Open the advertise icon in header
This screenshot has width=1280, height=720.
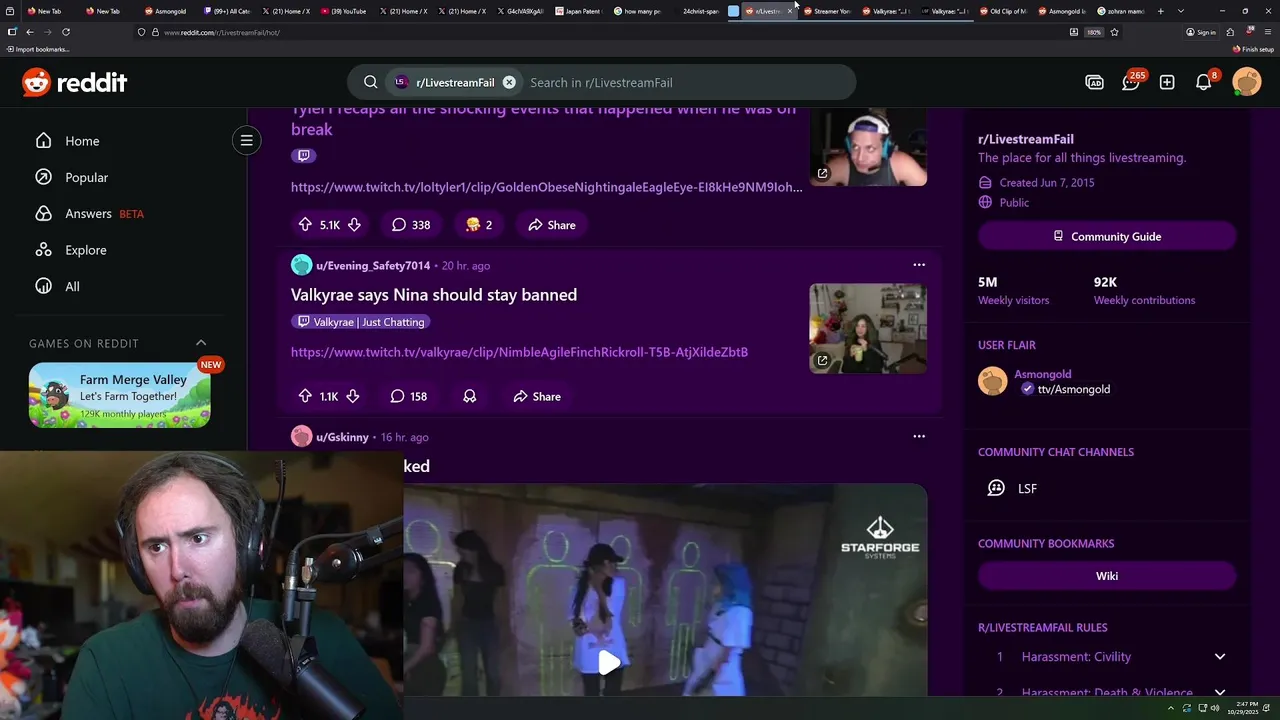tap(1094, 82)
